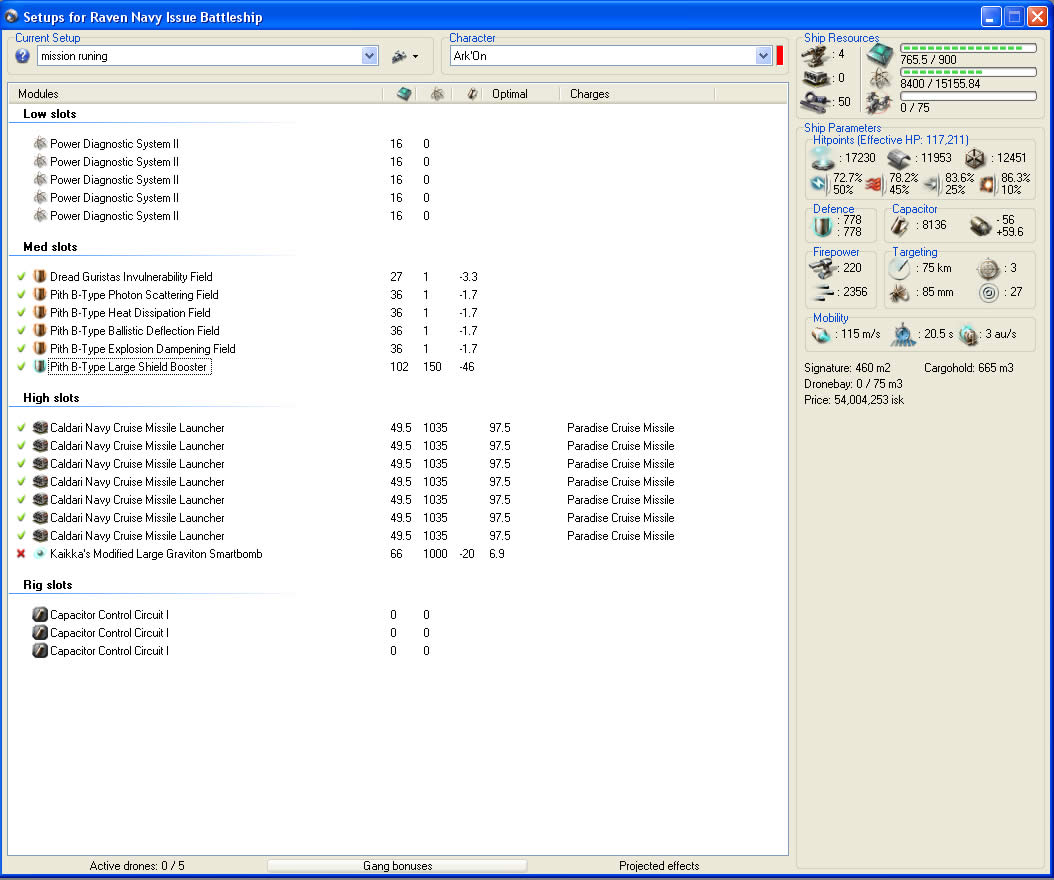
Task: Click the drone bandwidth progress bar
Action: [x=968, y=96]
